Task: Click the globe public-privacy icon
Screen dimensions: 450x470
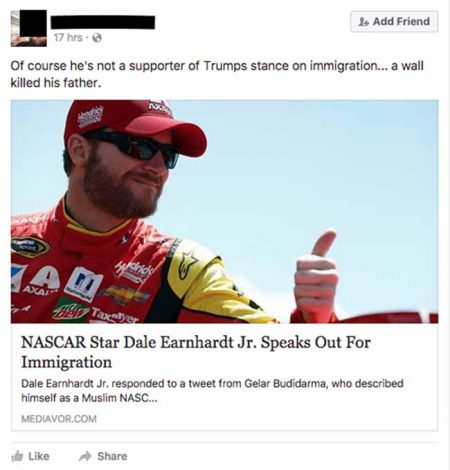Action: click(x=97, y=38)
